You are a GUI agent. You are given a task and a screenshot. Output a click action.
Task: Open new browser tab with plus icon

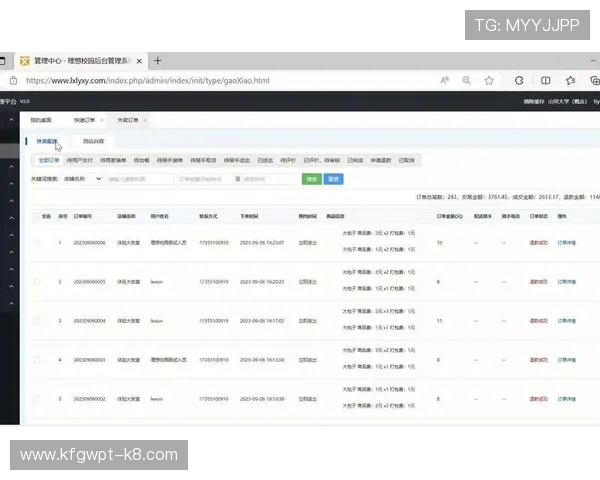click(x=157, y=60)
